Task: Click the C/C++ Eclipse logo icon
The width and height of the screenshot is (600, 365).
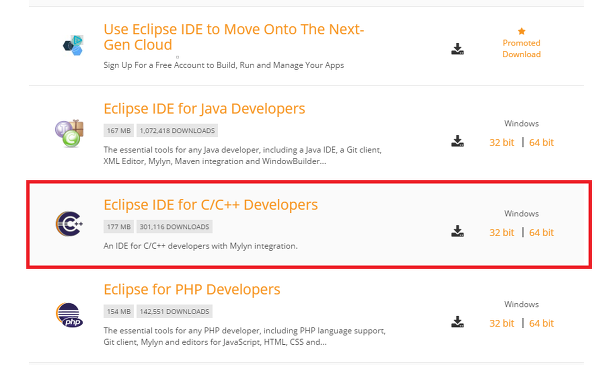Action: [x=69, y=223]
